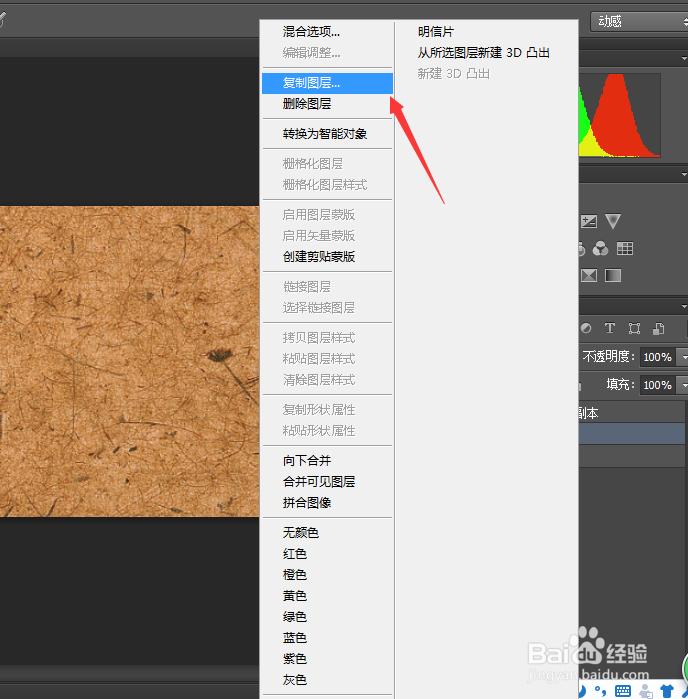Open the histogram panel menu arrow
The image size is (688, 699).
[684, 58]
